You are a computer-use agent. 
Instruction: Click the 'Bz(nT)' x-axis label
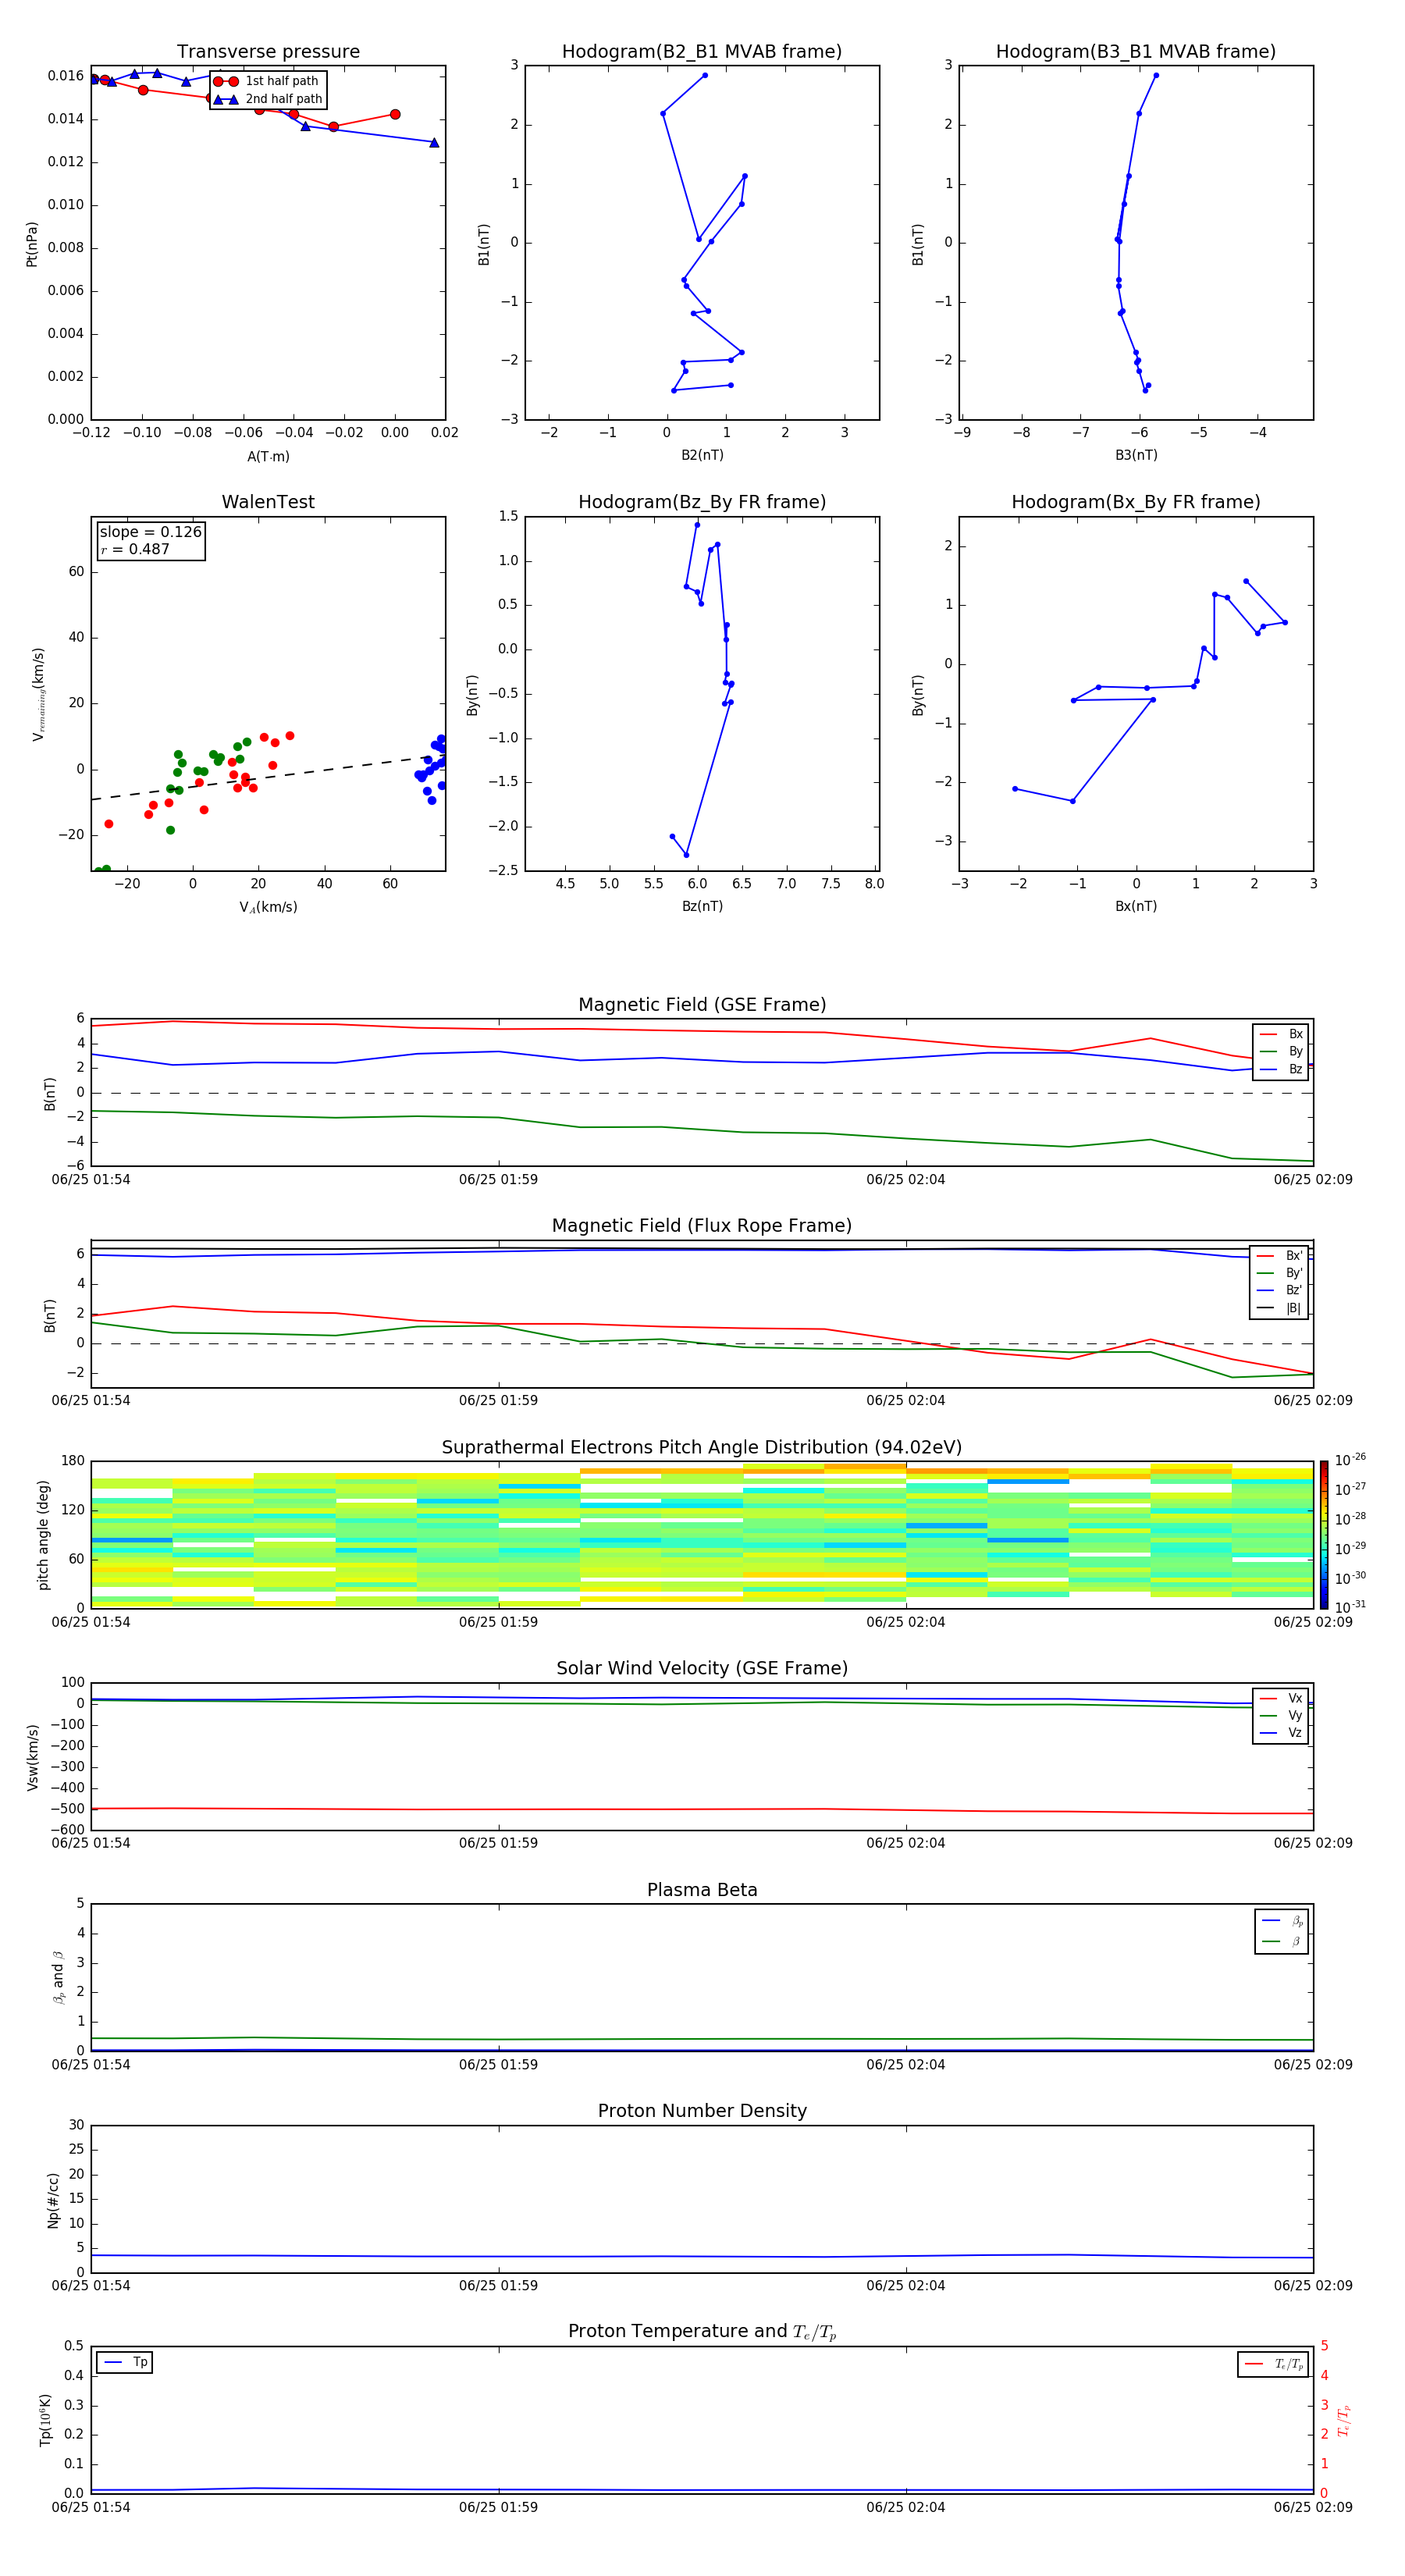[x=702, y=906]
